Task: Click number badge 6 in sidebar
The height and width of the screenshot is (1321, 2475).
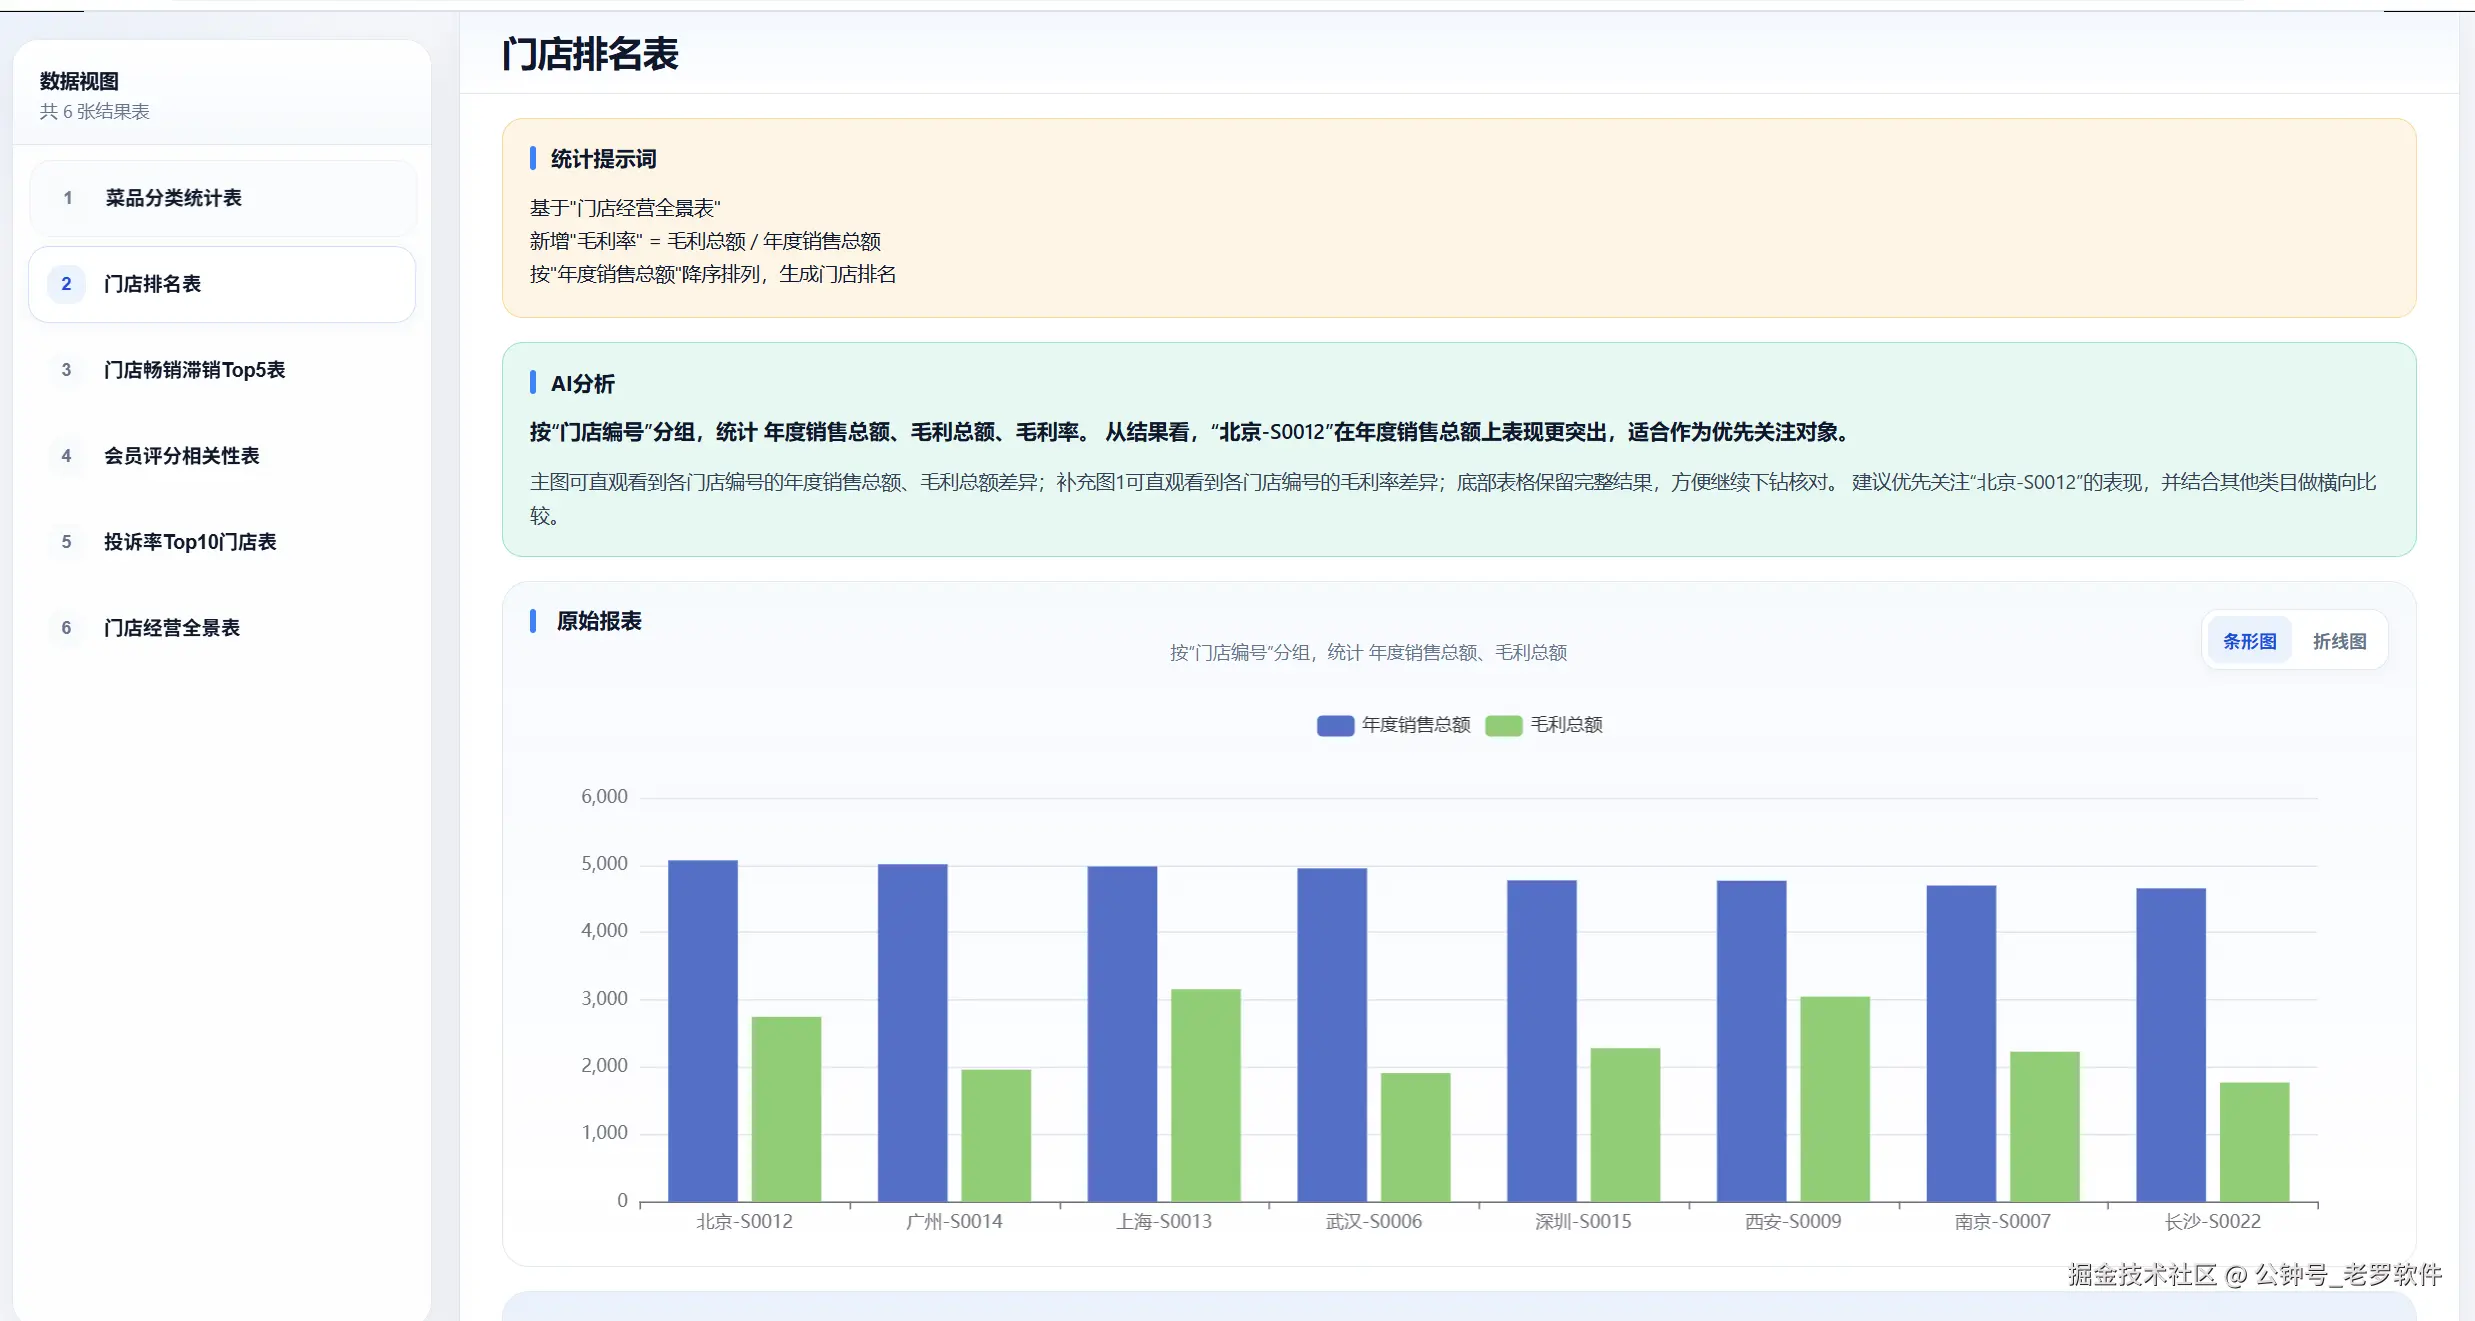Action: click(67, 628)
